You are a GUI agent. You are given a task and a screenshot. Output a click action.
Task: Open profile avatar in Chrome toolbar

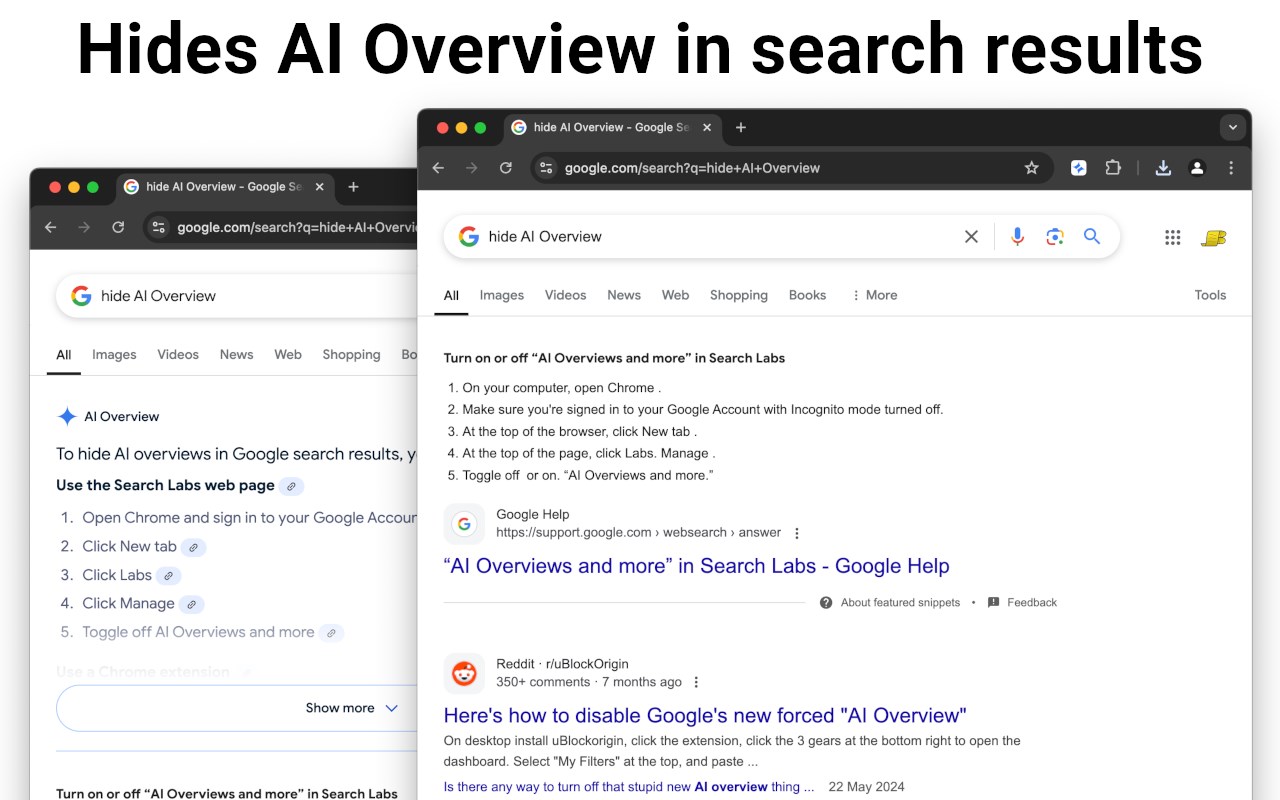[x=1197, y=168]
